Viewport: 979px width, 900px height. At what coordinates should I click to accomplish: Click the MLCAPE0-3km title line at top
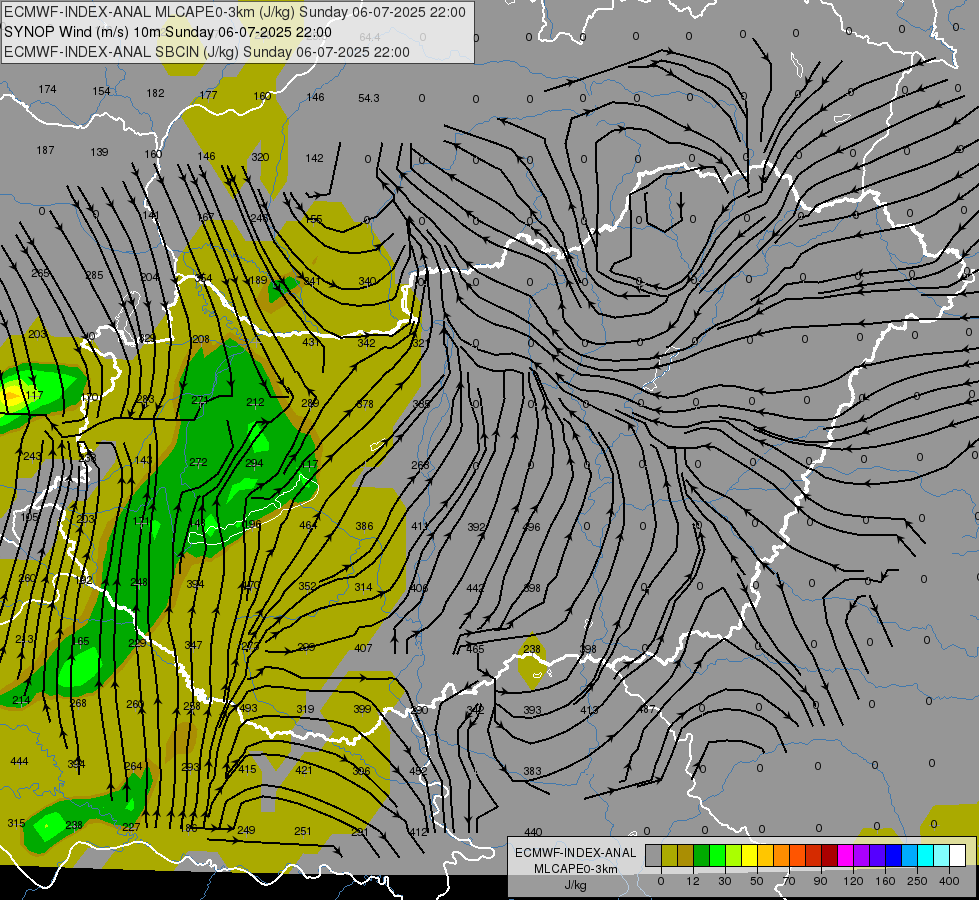[x=235, y=12]
